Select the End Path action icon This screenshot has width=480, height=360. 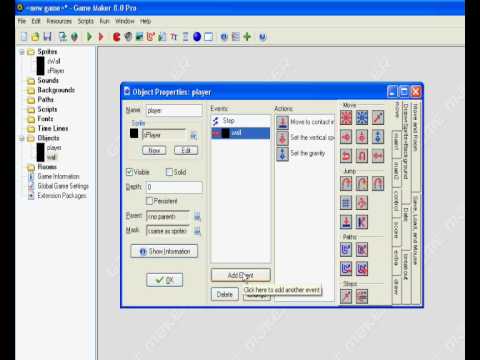[362, 250]
